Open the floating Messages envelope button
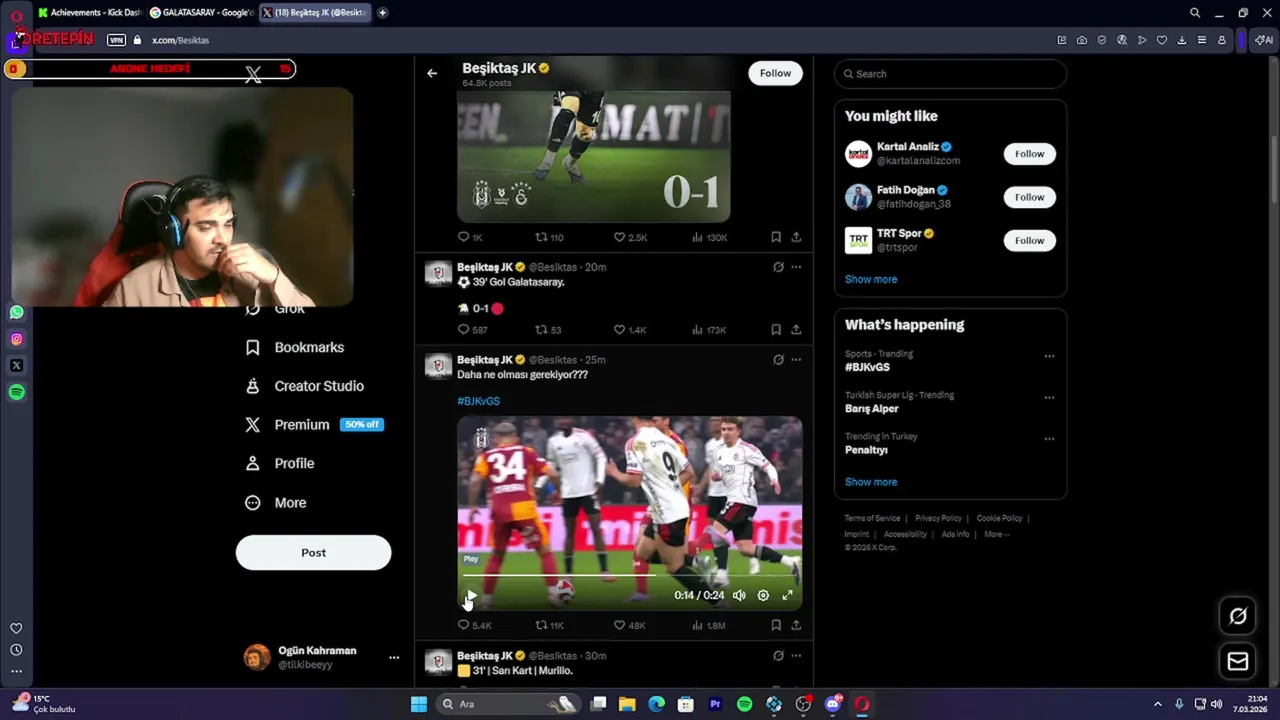 coord(1238,661)
